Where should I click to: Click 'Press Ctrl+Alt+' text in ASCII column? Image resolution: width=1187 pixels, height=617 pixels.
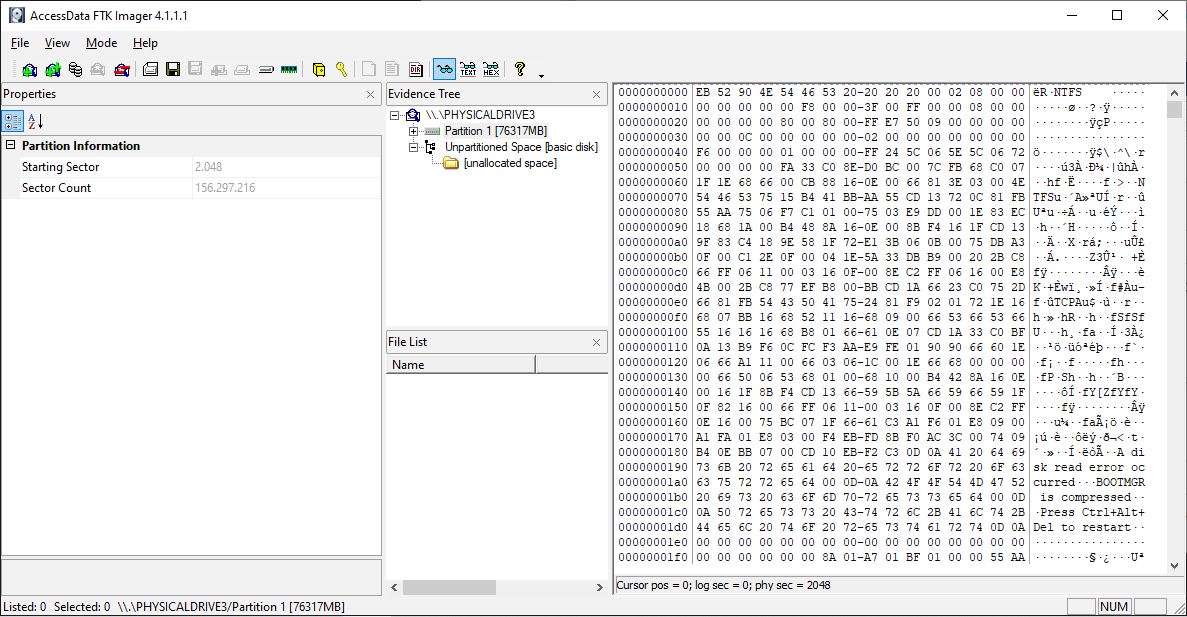point(1092,513)
